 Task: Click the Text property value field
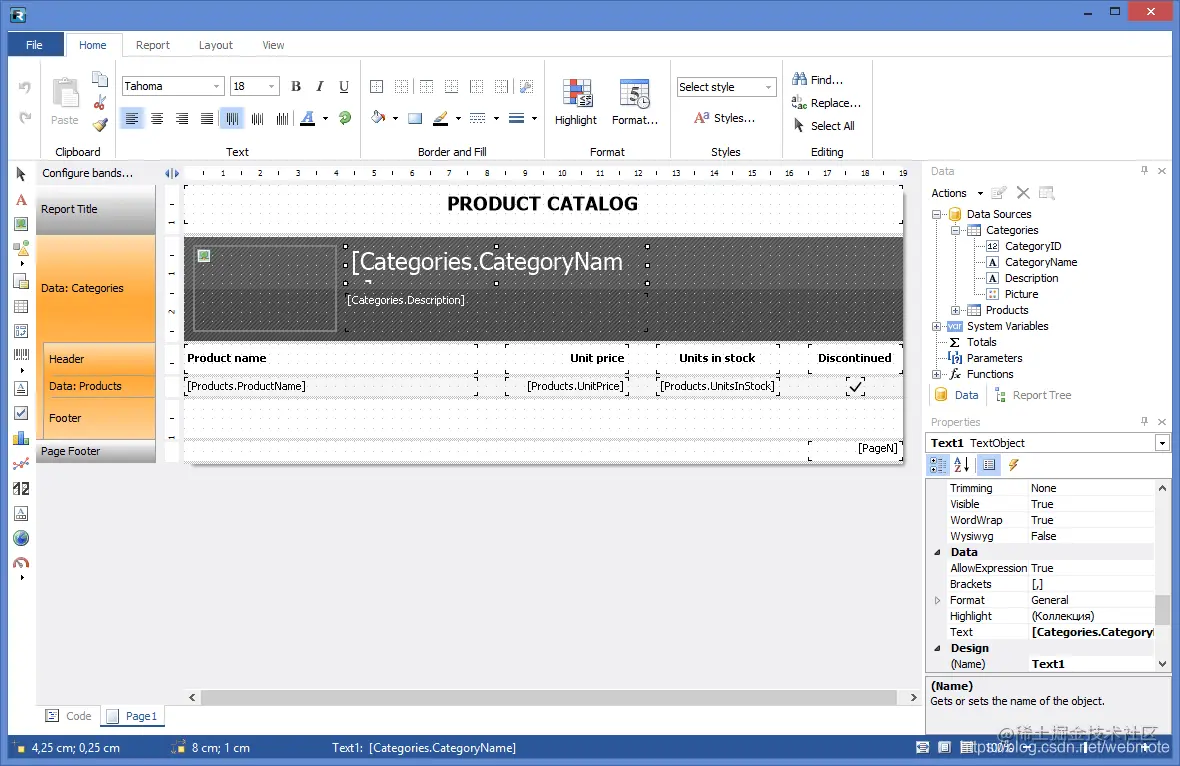point(1091,632)
